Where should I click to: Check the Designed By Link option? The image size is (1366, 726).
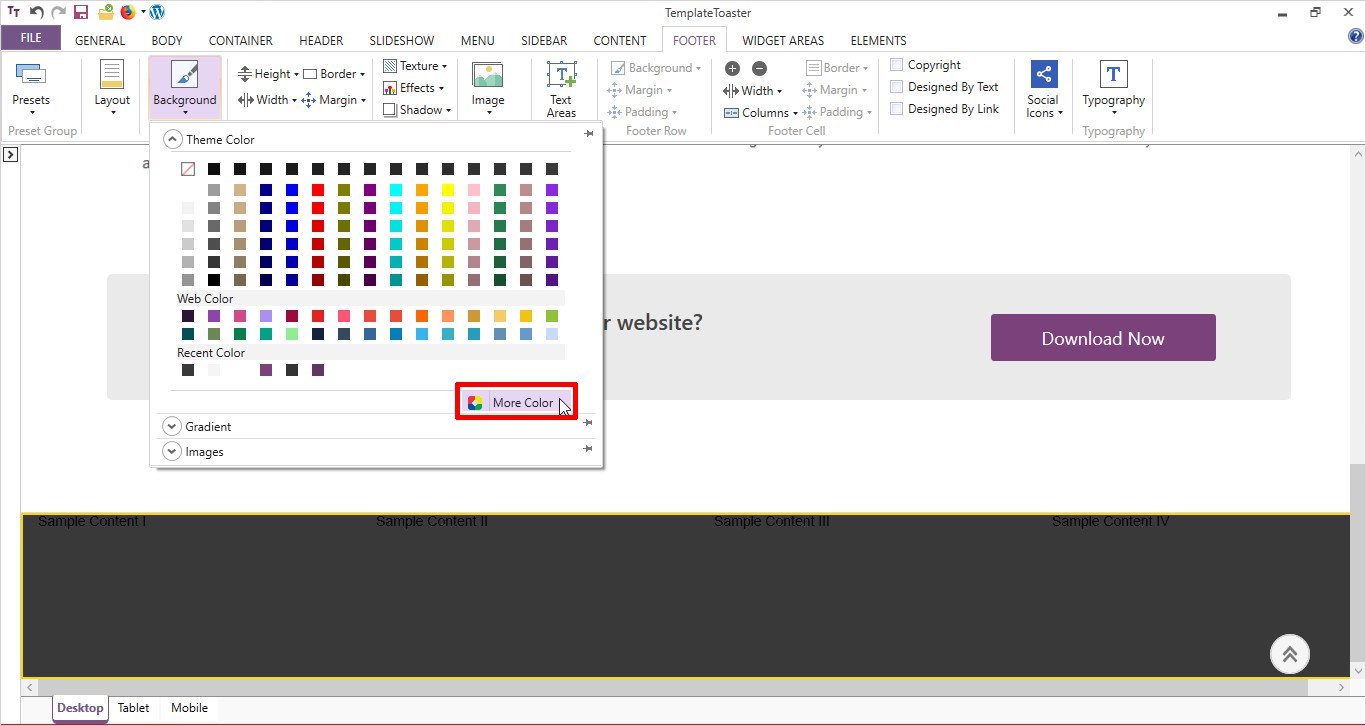click(x=897, y=109)
